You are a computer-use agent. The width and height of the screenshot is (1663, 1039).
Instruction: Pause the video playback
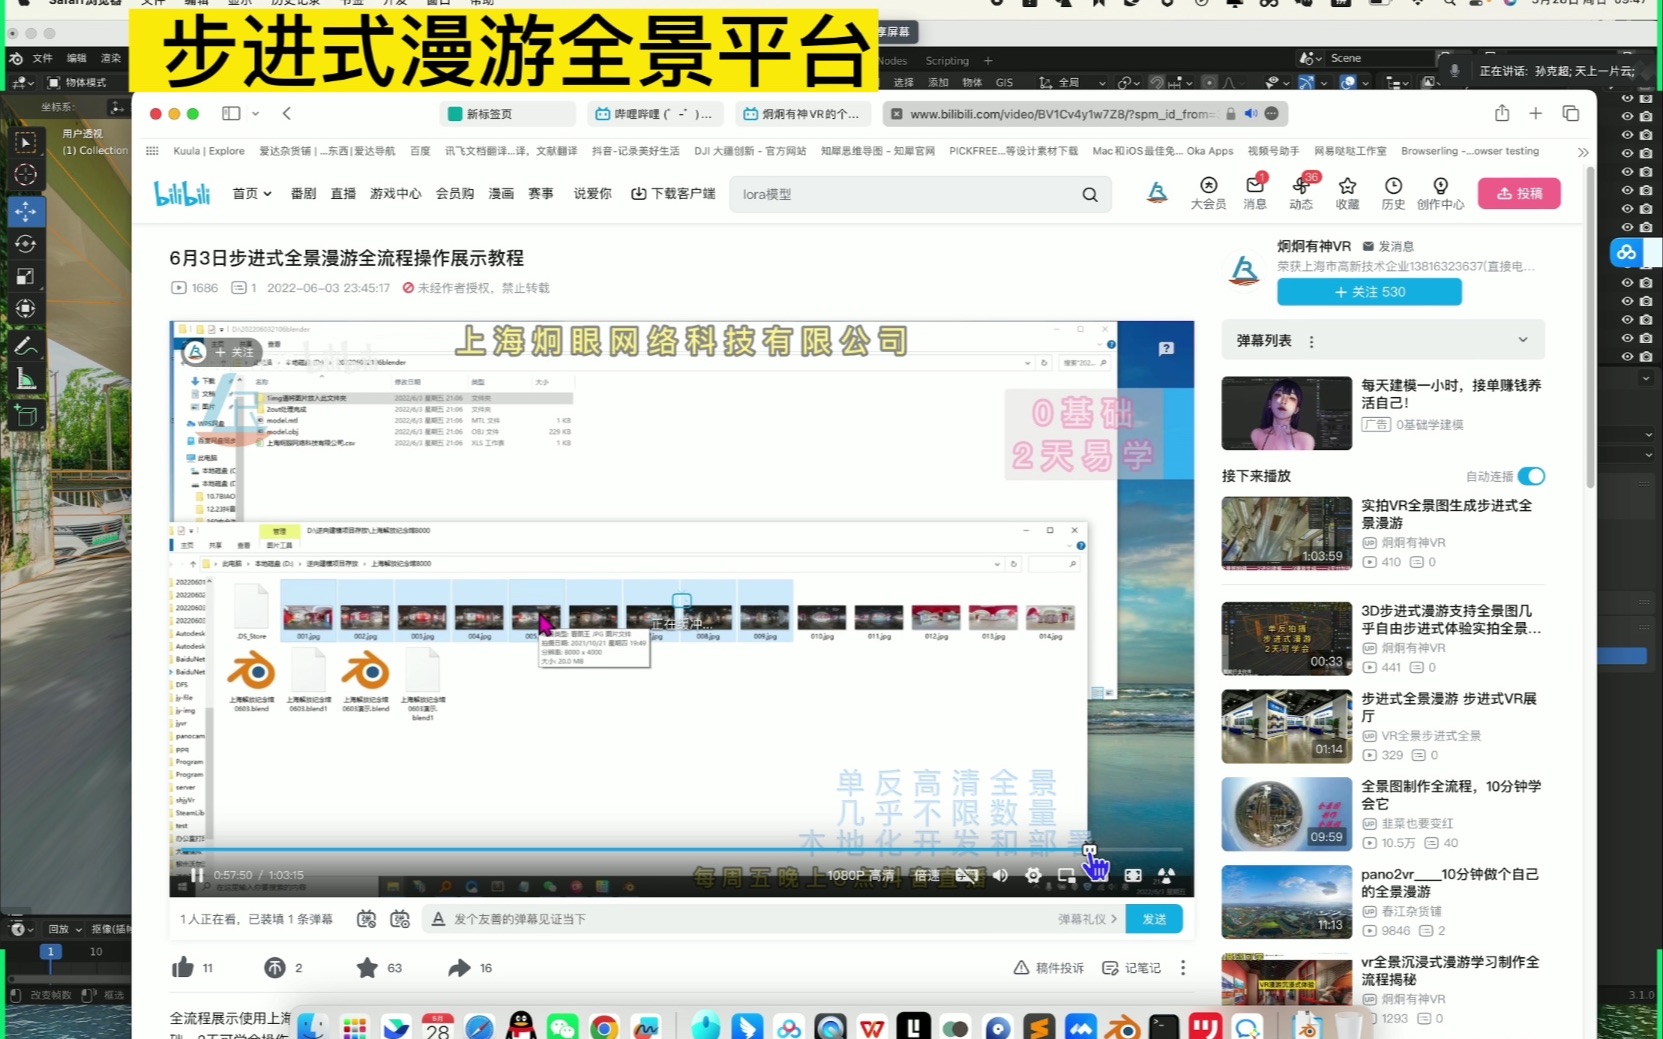coord(197,875)
